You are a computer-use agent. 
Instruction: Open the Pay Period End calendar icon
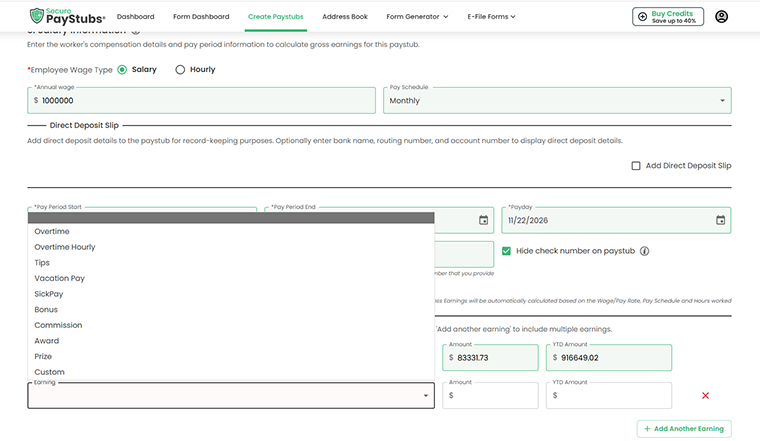tap(483, 220)
